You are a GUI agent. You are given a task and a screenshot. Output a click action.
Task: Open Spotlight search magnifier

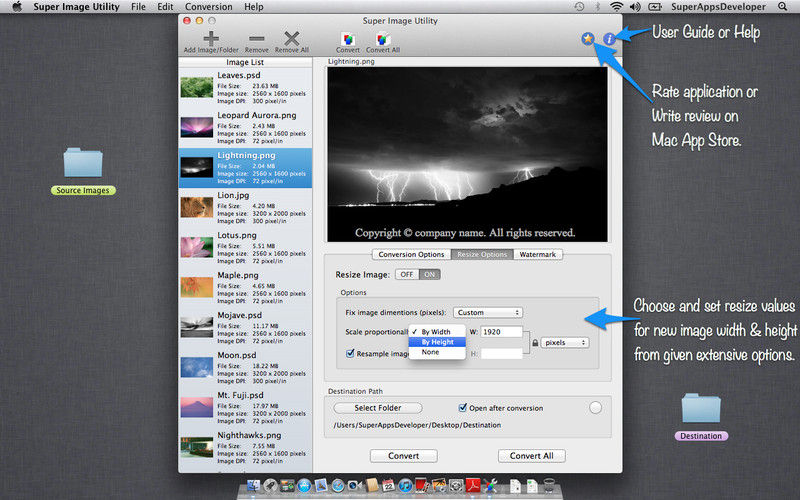click(782, 7)
